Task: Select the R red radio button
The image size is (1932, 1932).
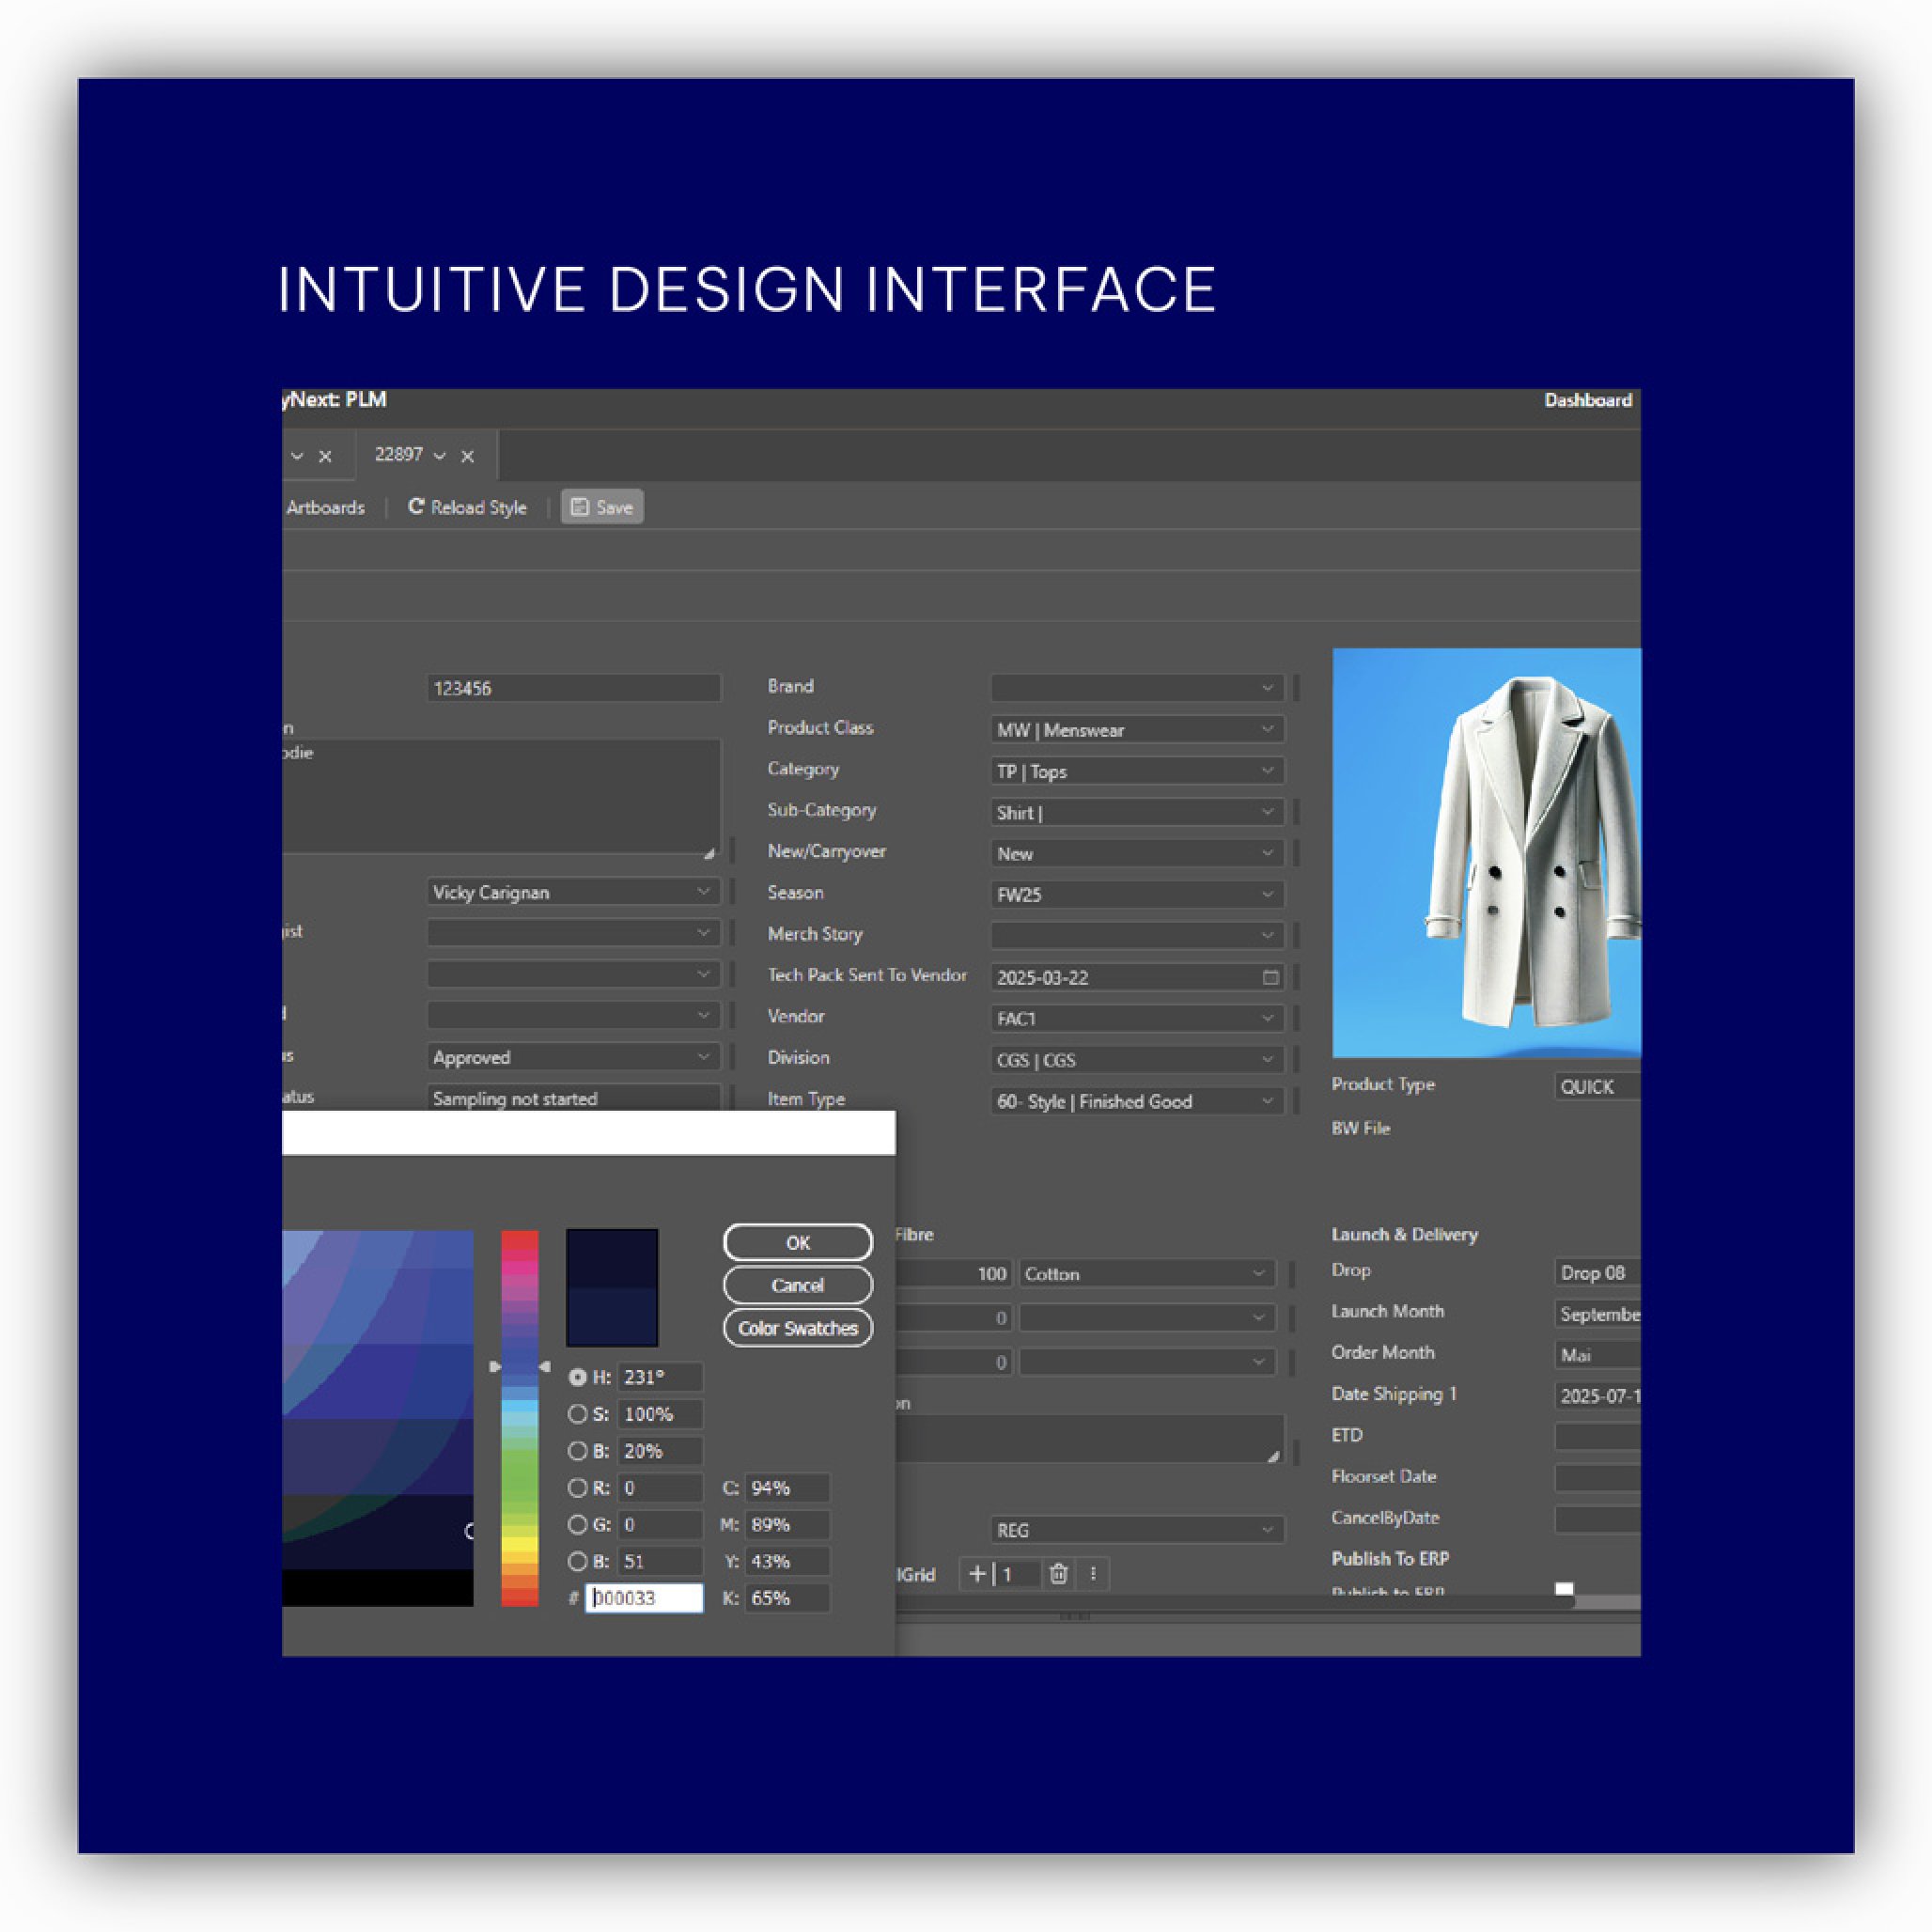Action: pos(577,1488)
